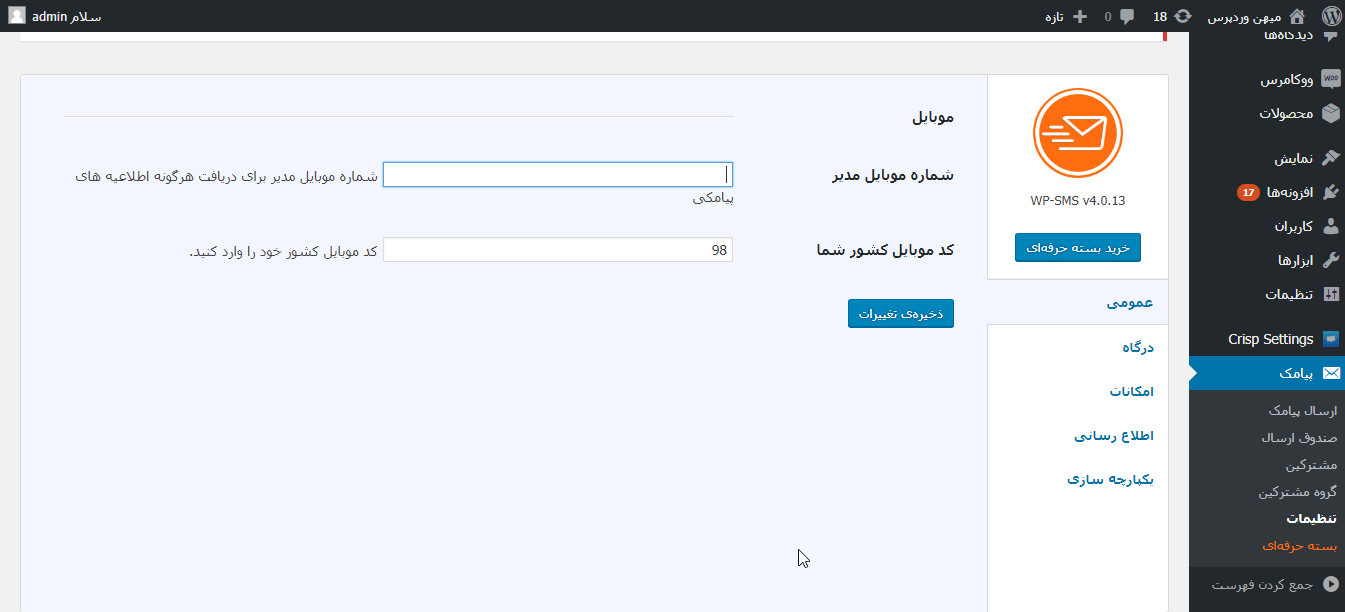
Task: Click the updates icon showing 18
Action: click(1183, 16)
